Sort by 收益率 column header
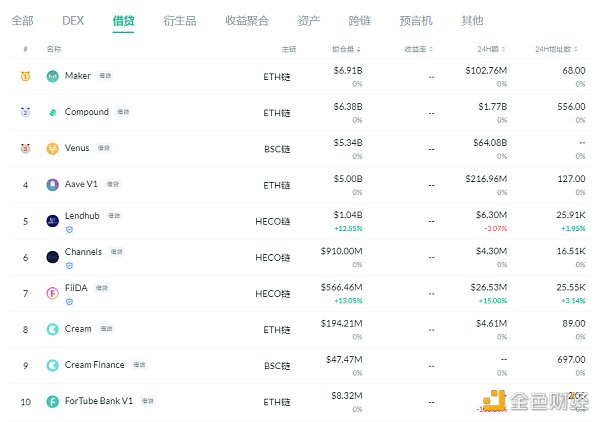Viewport: 600px width, 422px height. (419, 48)
